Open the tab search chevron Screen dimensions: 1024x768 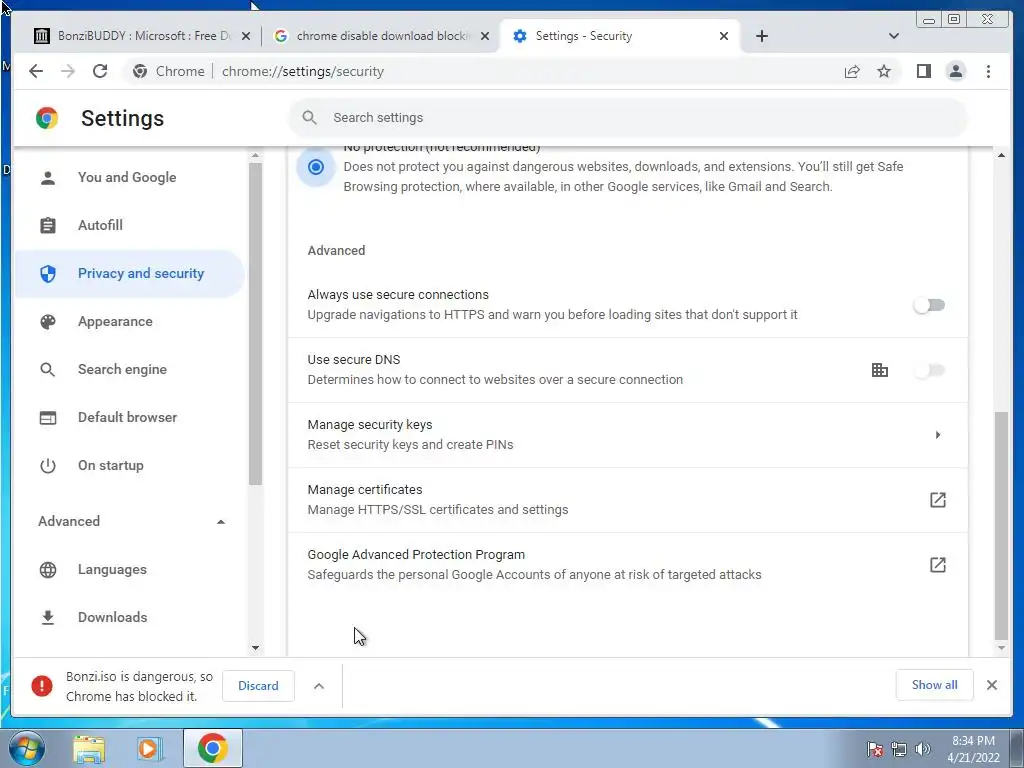coord(894,36)
